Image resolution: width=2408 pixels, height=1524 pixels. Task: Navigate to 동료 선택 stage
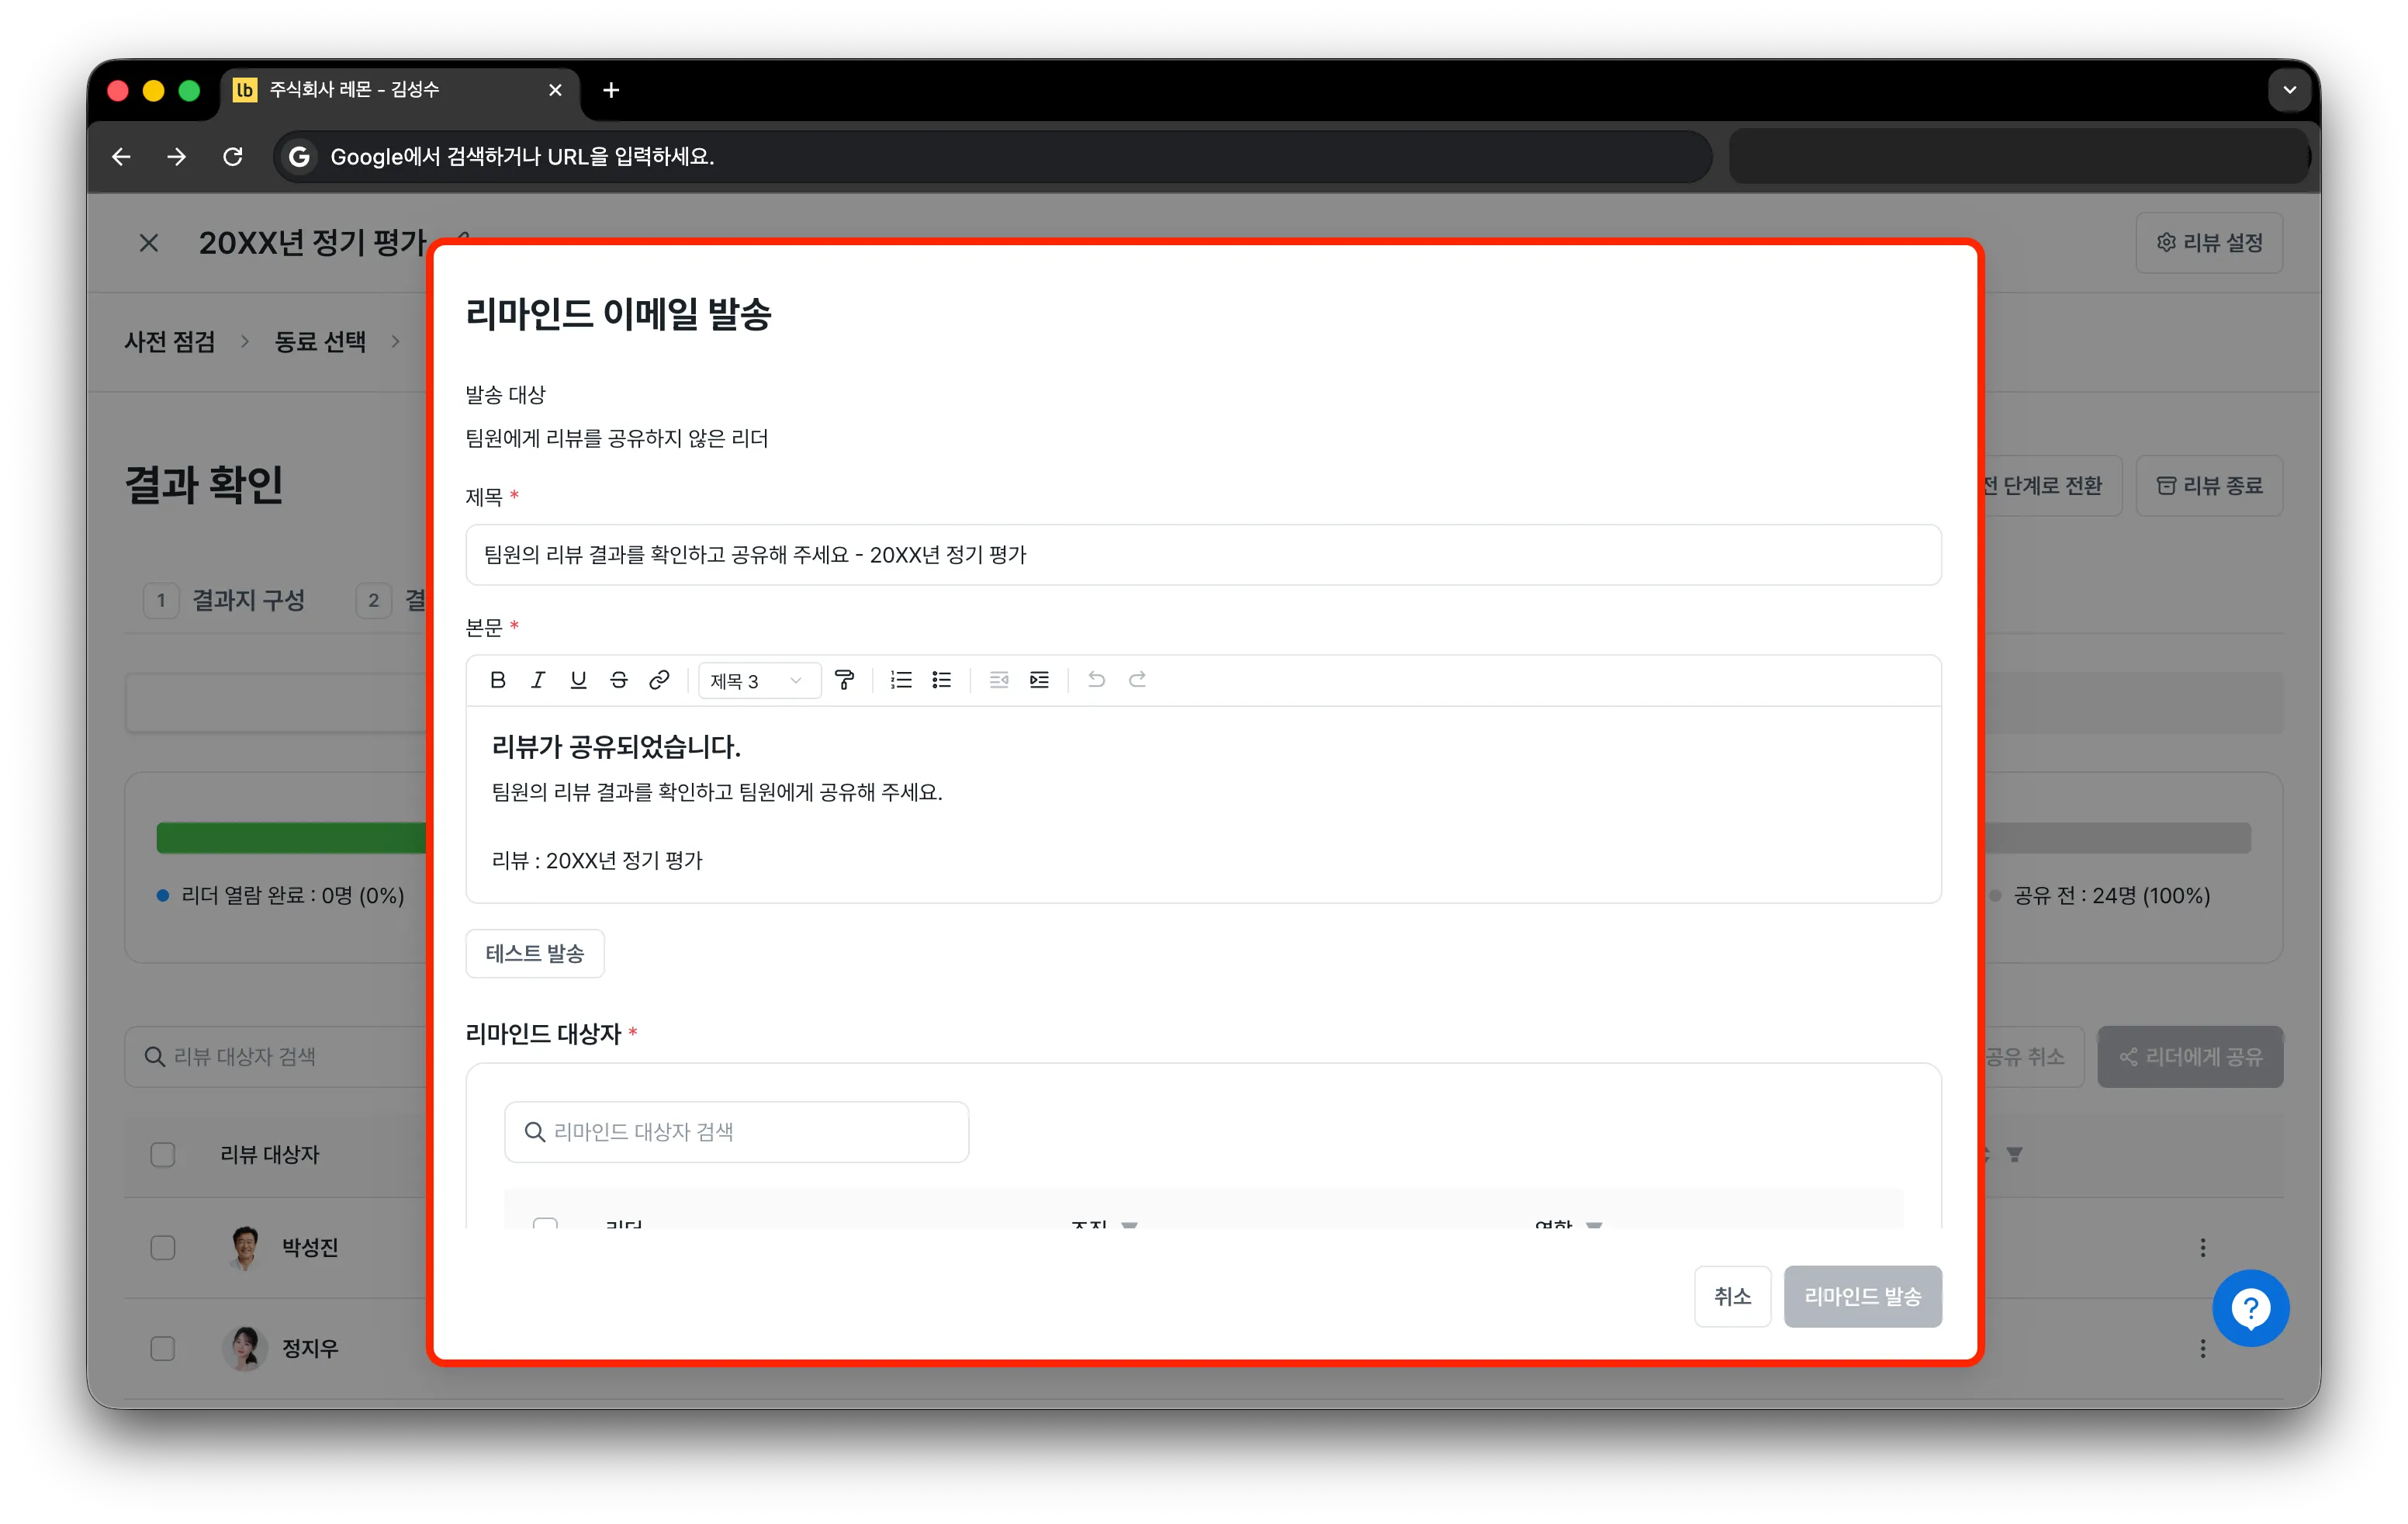tap(320, 341)
